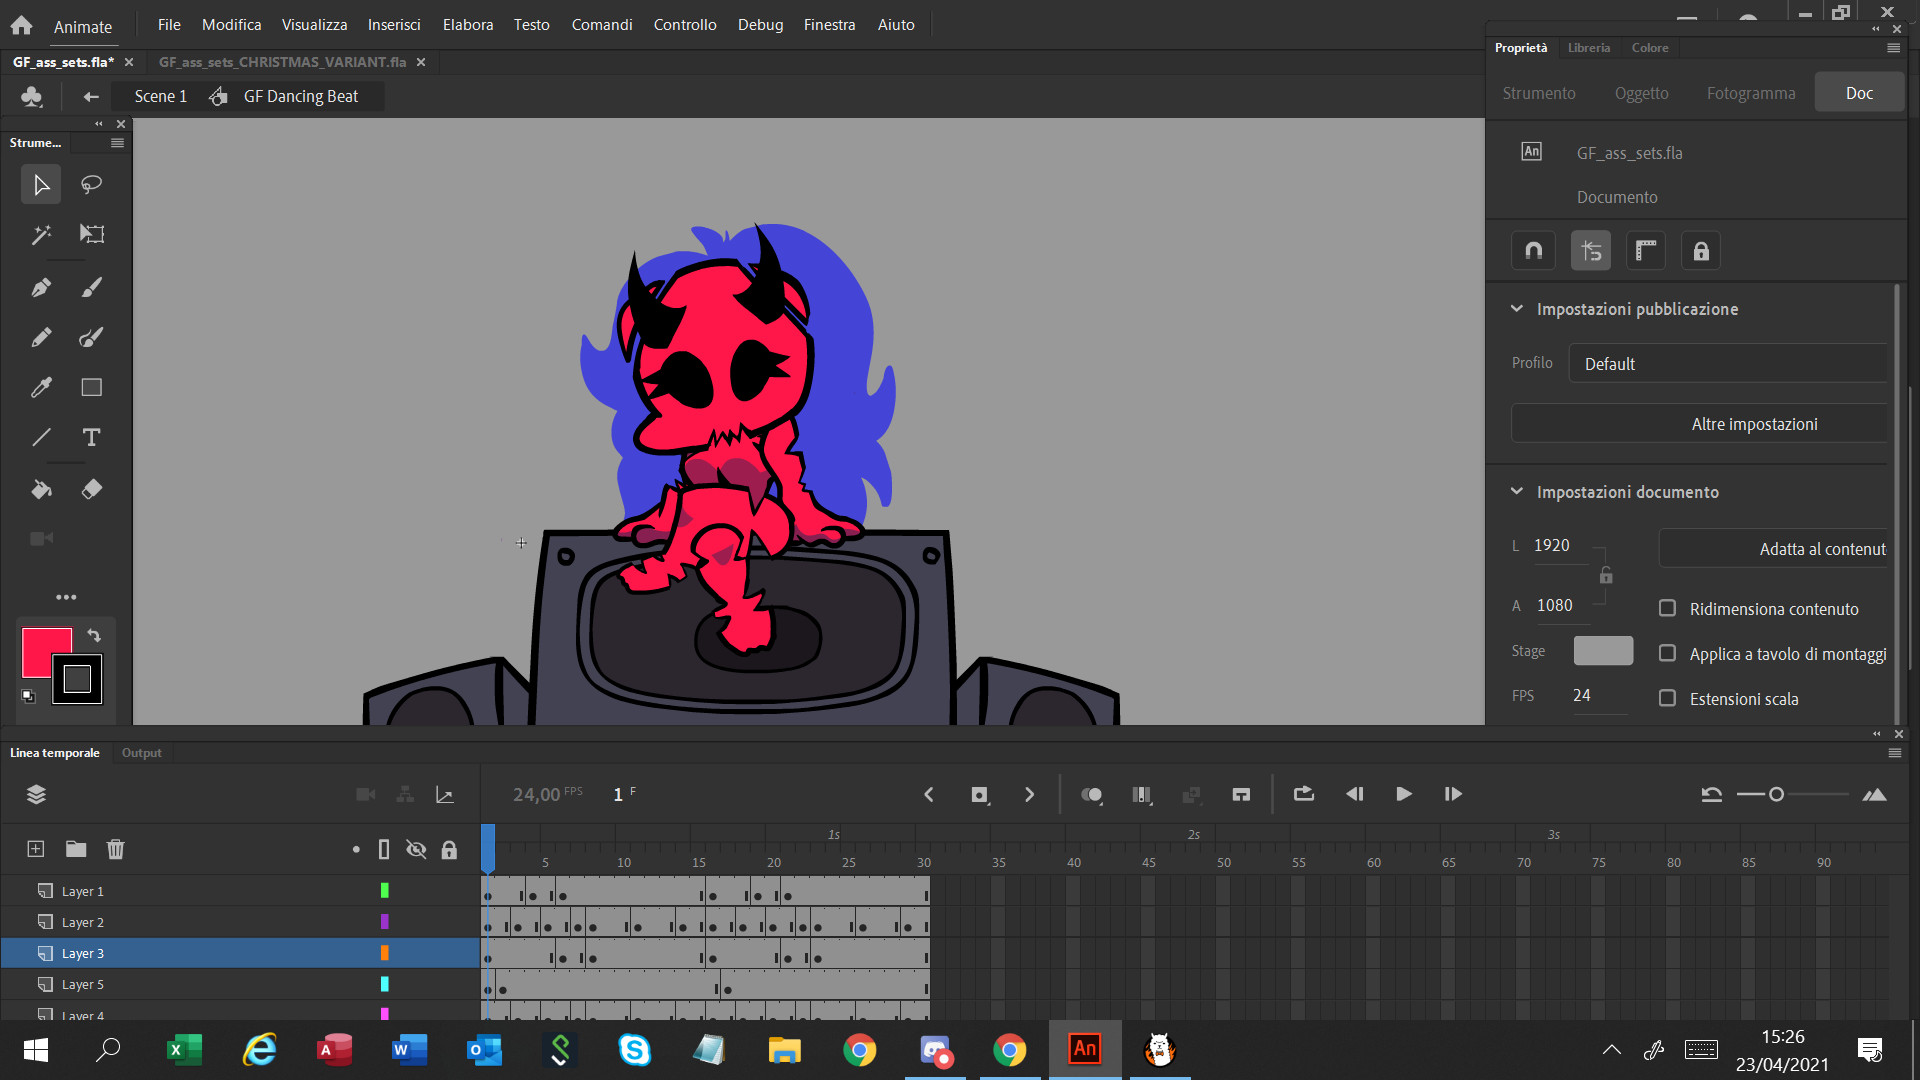Screen dimensions: 1920x1080
Task: Activate the Paint Bucket tool
Action: click(x=40, y=489)
